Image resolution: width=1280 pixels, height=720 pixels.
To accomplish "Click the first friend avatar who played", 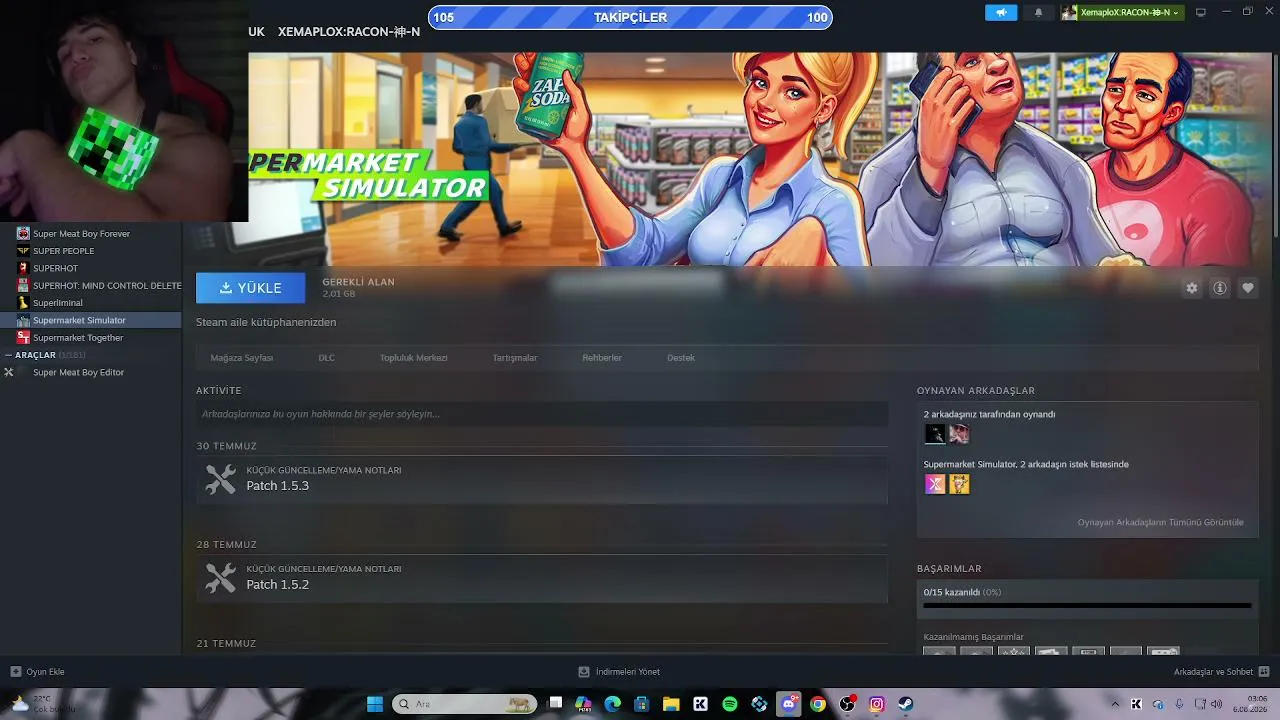I will coord(935,434).
